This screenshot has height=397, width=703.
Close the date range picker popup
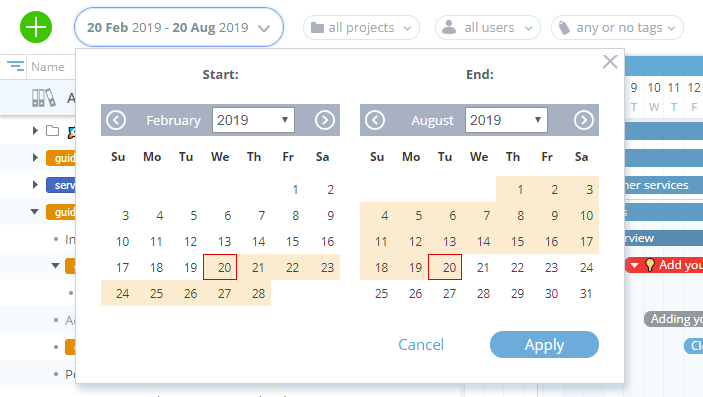[x=610, y=61]
